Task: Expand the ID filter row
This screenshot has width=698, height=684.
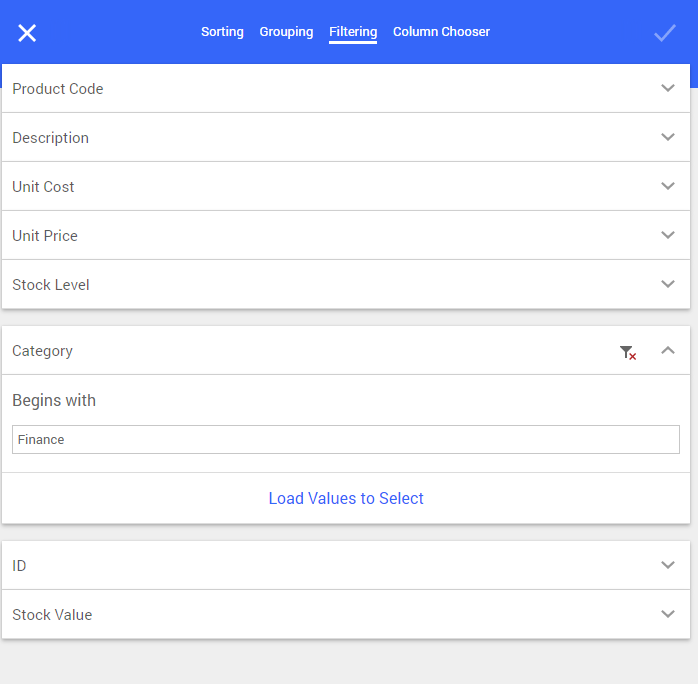Action: tap(346, 565)
